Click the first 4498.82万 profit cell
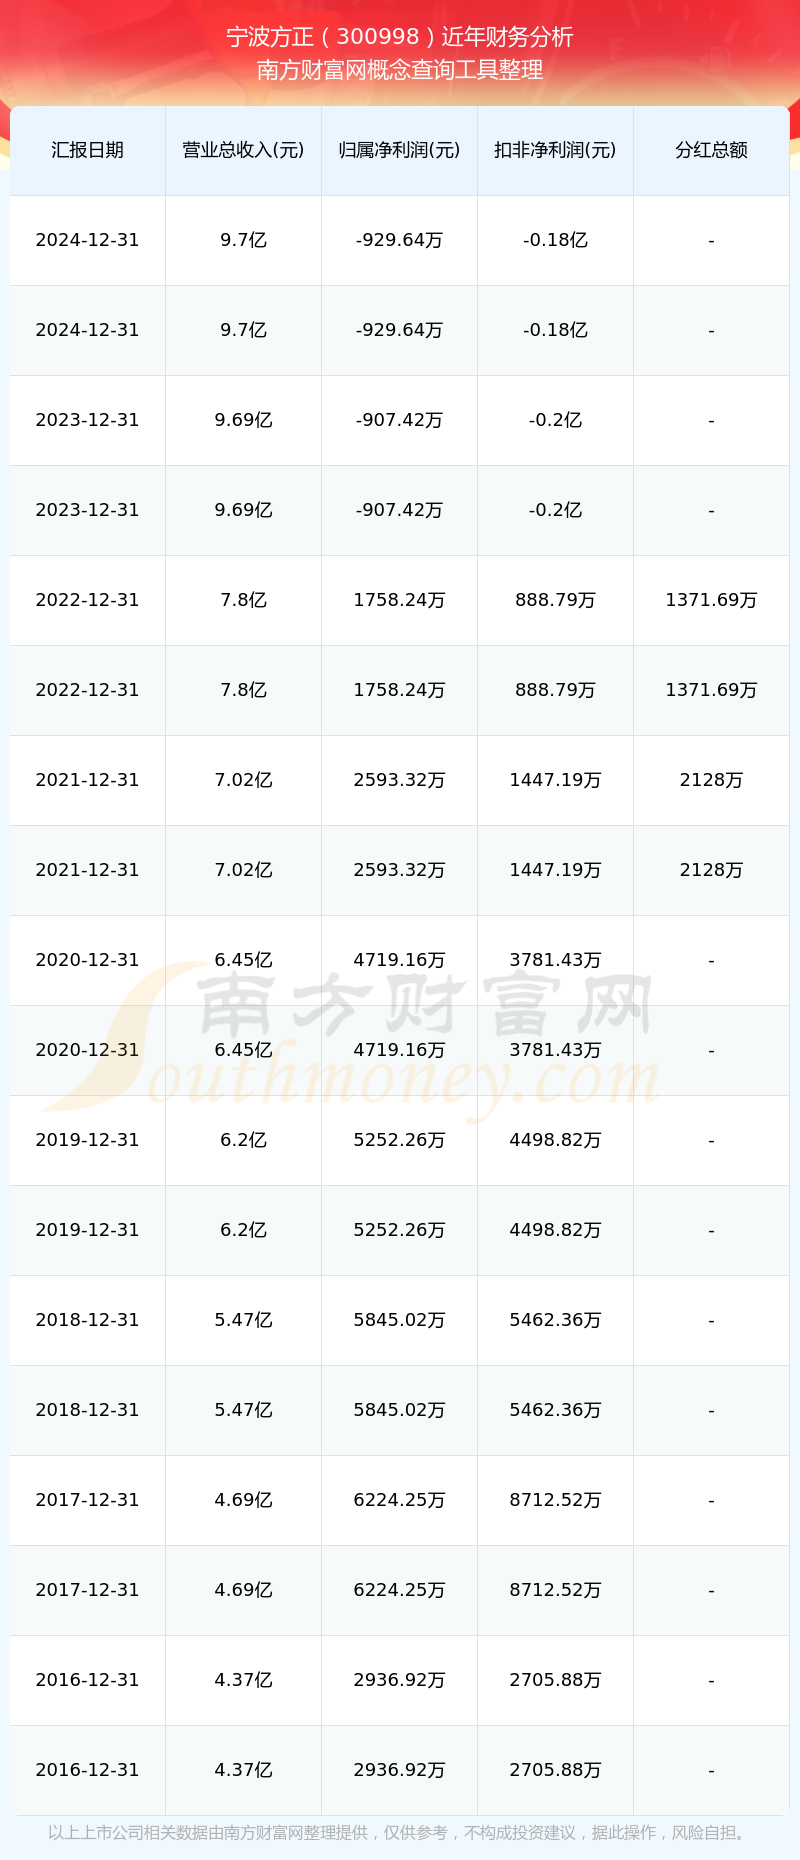800x1860 pixels. pyautogui.click(x=555, y=1140)
